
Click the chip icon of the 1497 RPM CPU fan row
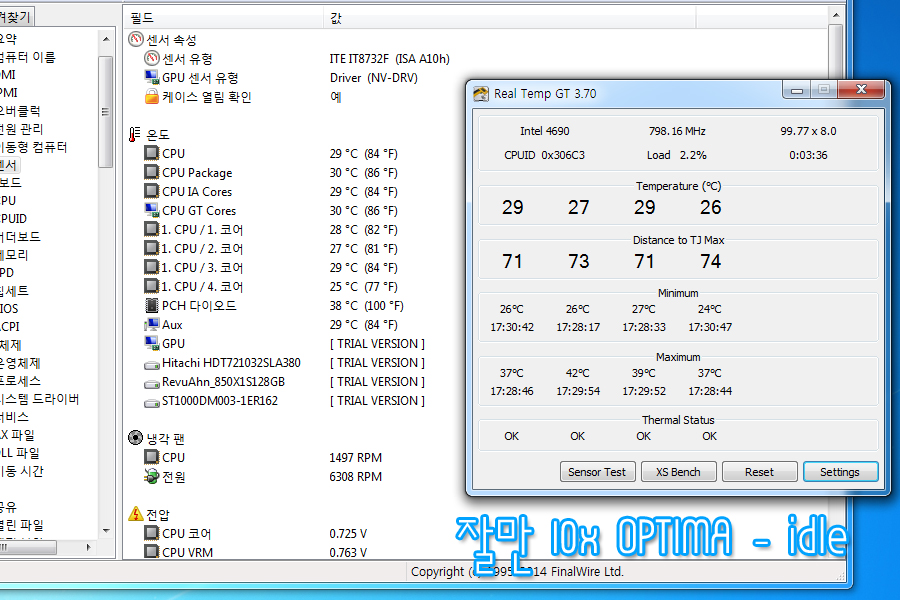(152, 457)
